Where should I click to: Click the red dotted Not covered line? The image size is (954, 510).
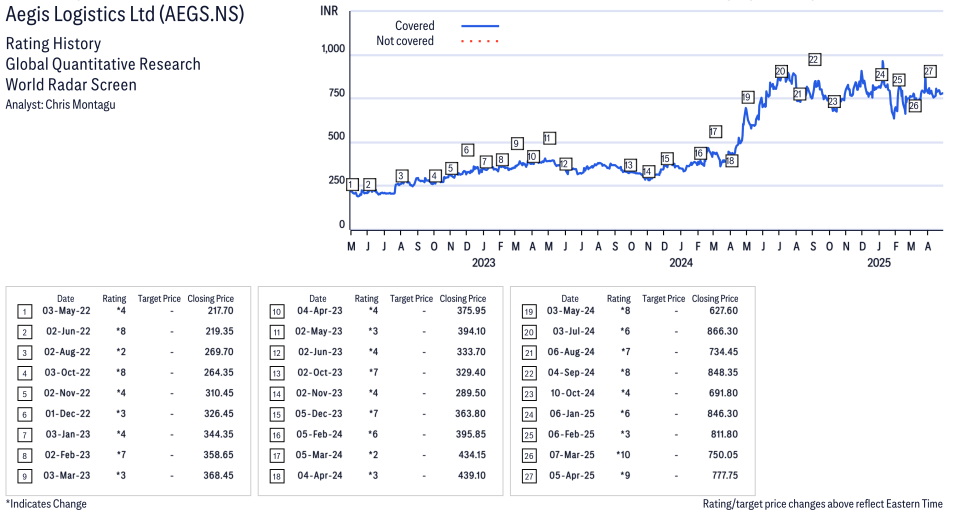(x=480, y=41)
